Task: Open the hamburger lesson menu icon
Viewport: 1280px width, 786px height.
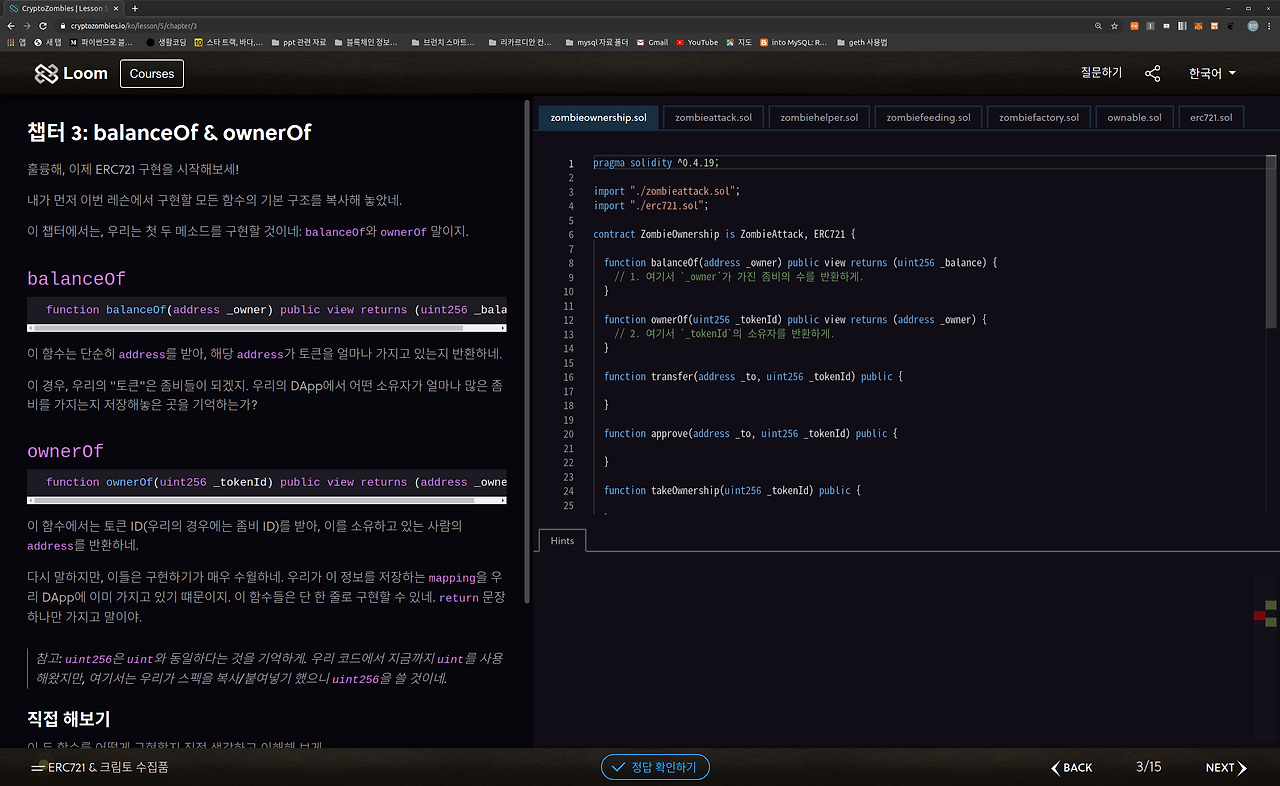Action: click(x=37, y=768)
